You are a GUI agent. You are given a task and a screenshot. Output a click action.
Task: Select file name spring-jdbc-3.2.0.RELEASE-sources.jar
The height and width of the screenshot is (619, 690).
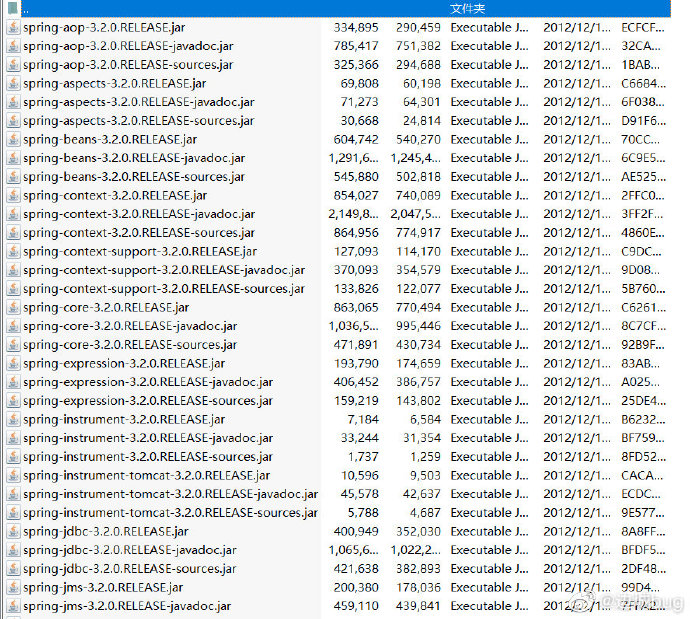click(130, 569)
